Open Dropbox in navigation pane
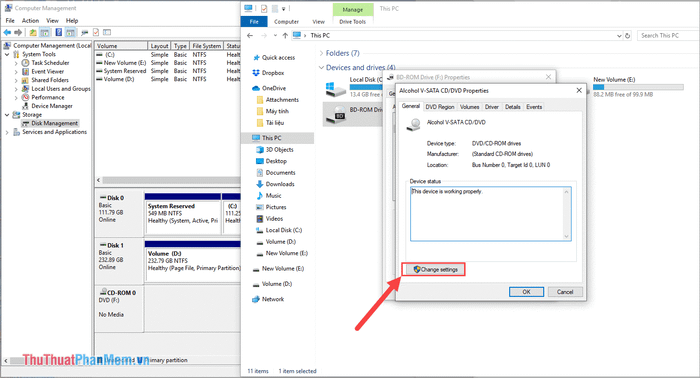700x378 pixels. click(x=273, y=73)
